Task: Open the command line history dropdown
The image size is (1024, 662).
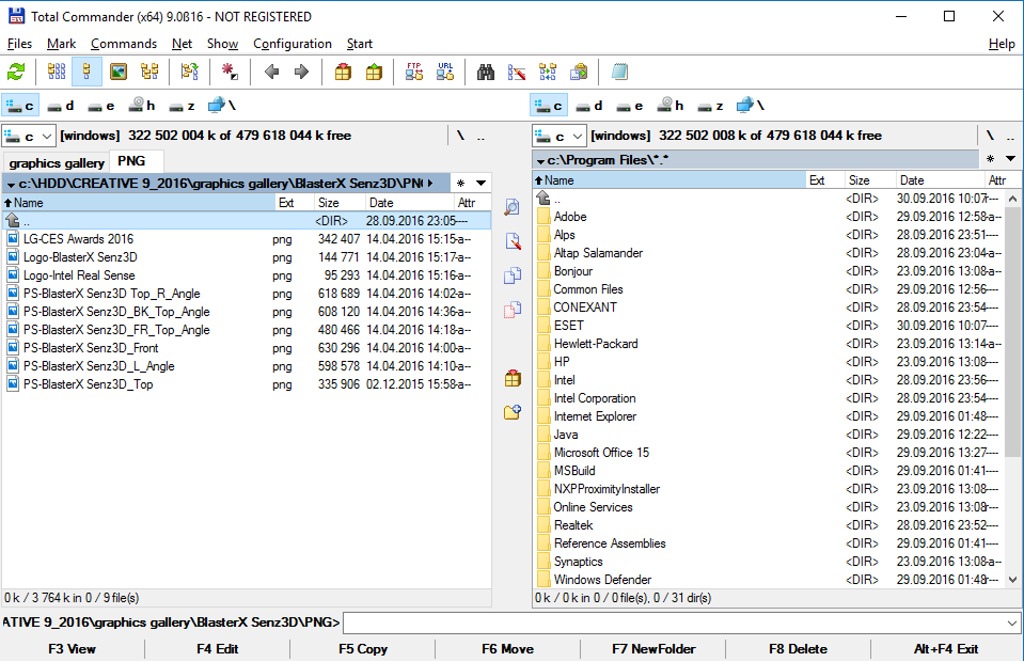Action: tap(1014, 623)
